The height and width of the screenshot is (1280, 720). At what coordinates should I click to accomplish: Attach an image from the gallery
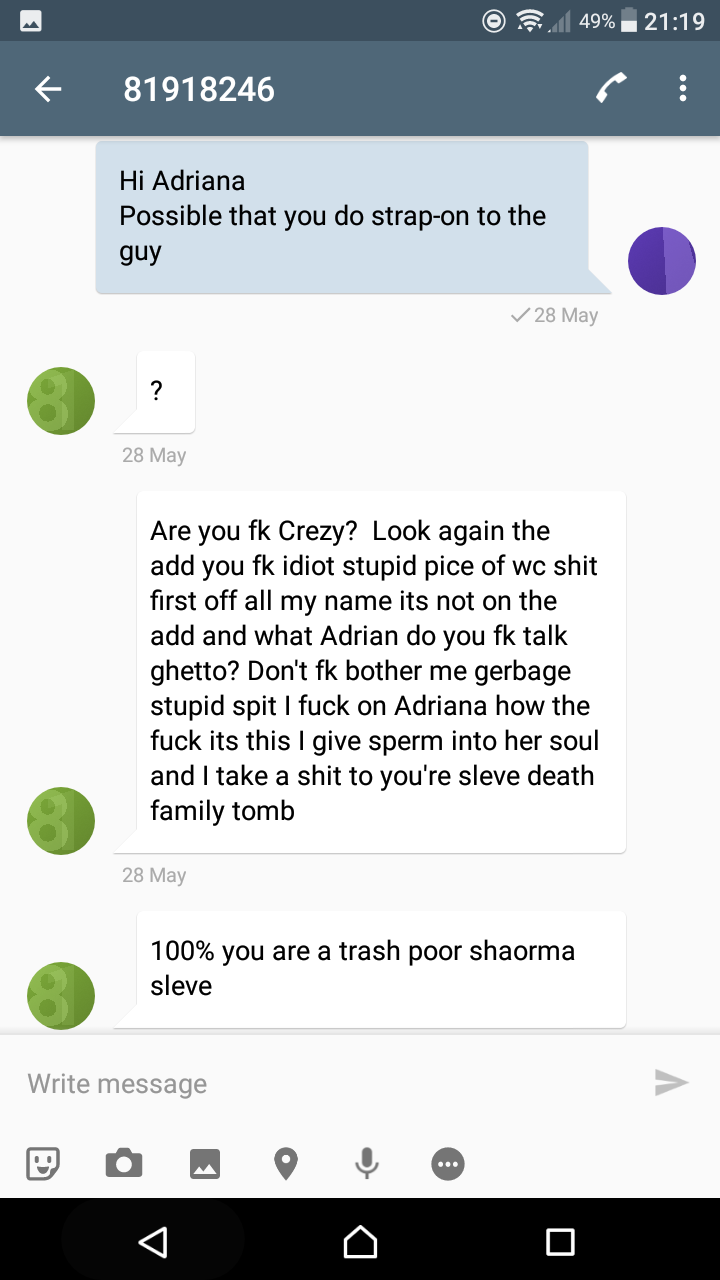(x=204, y=1163)
